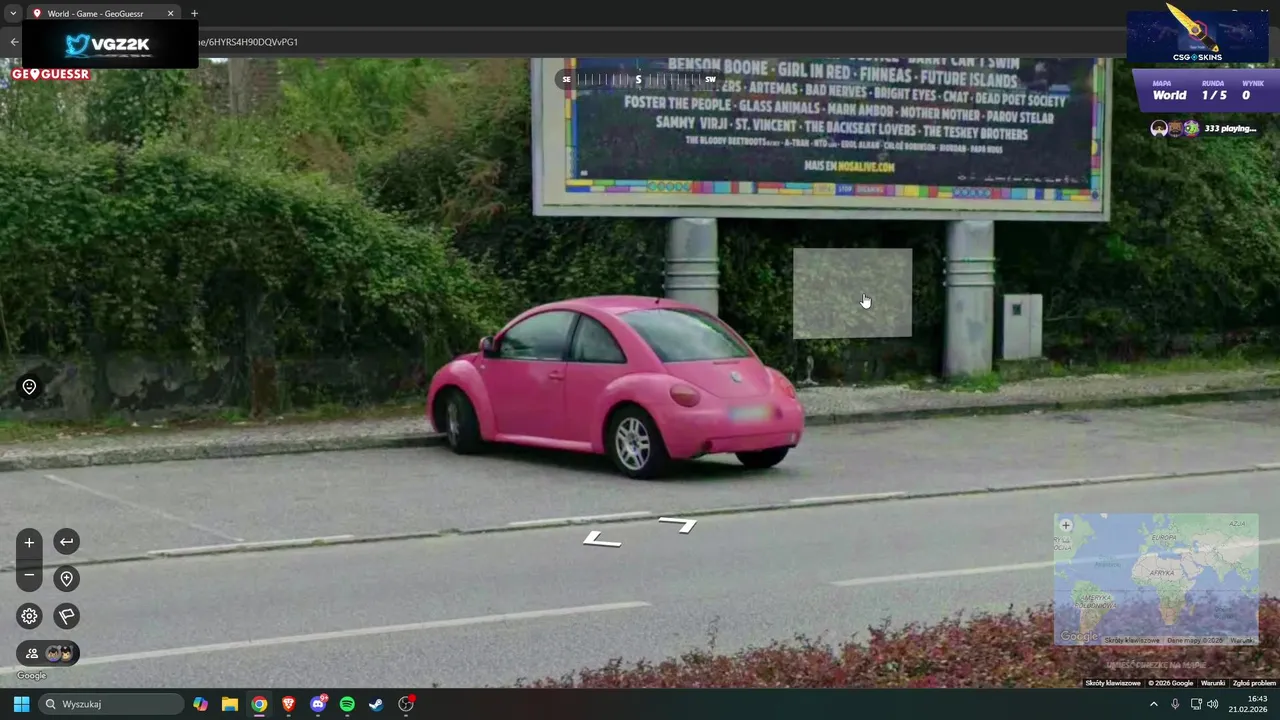Zoom out with the minus button on Street View

(29, 575)
